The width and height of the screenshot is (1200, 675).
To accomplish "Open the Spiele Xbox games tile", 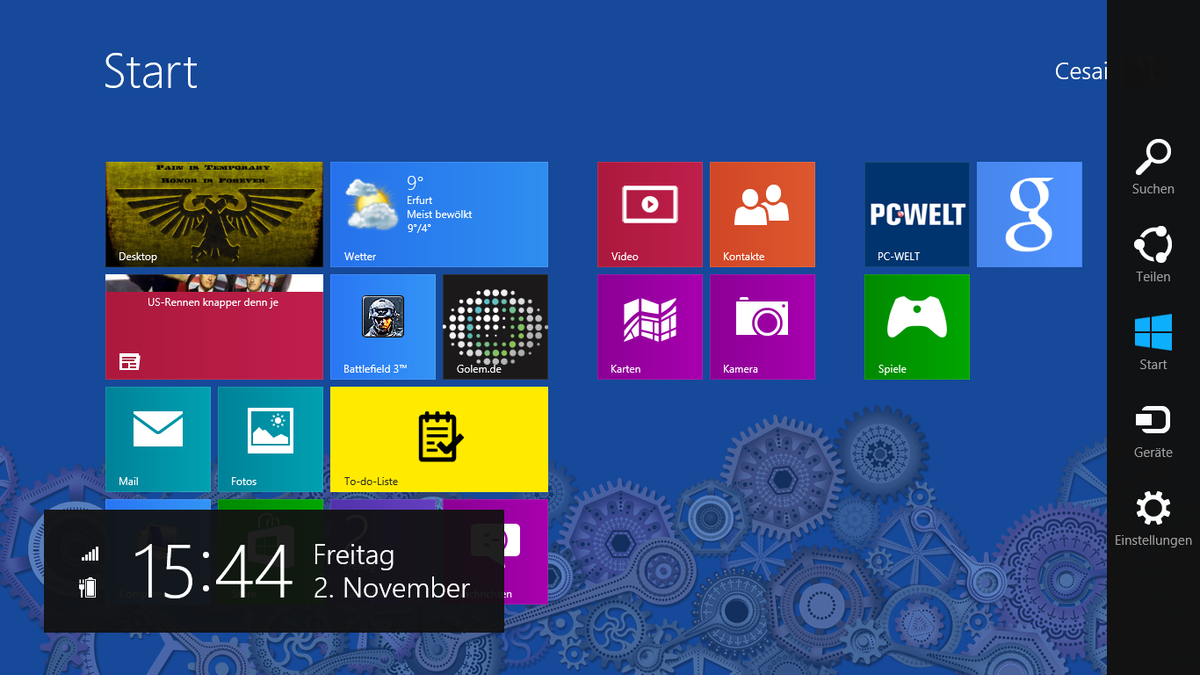I will click(x=917, y=327).
